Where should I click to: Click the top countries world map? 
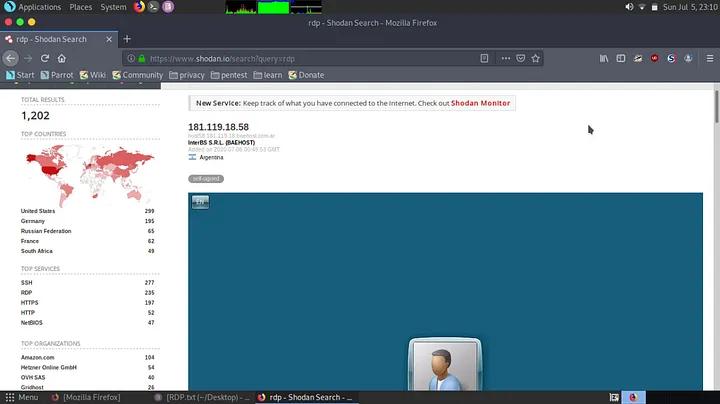[90, 175]
